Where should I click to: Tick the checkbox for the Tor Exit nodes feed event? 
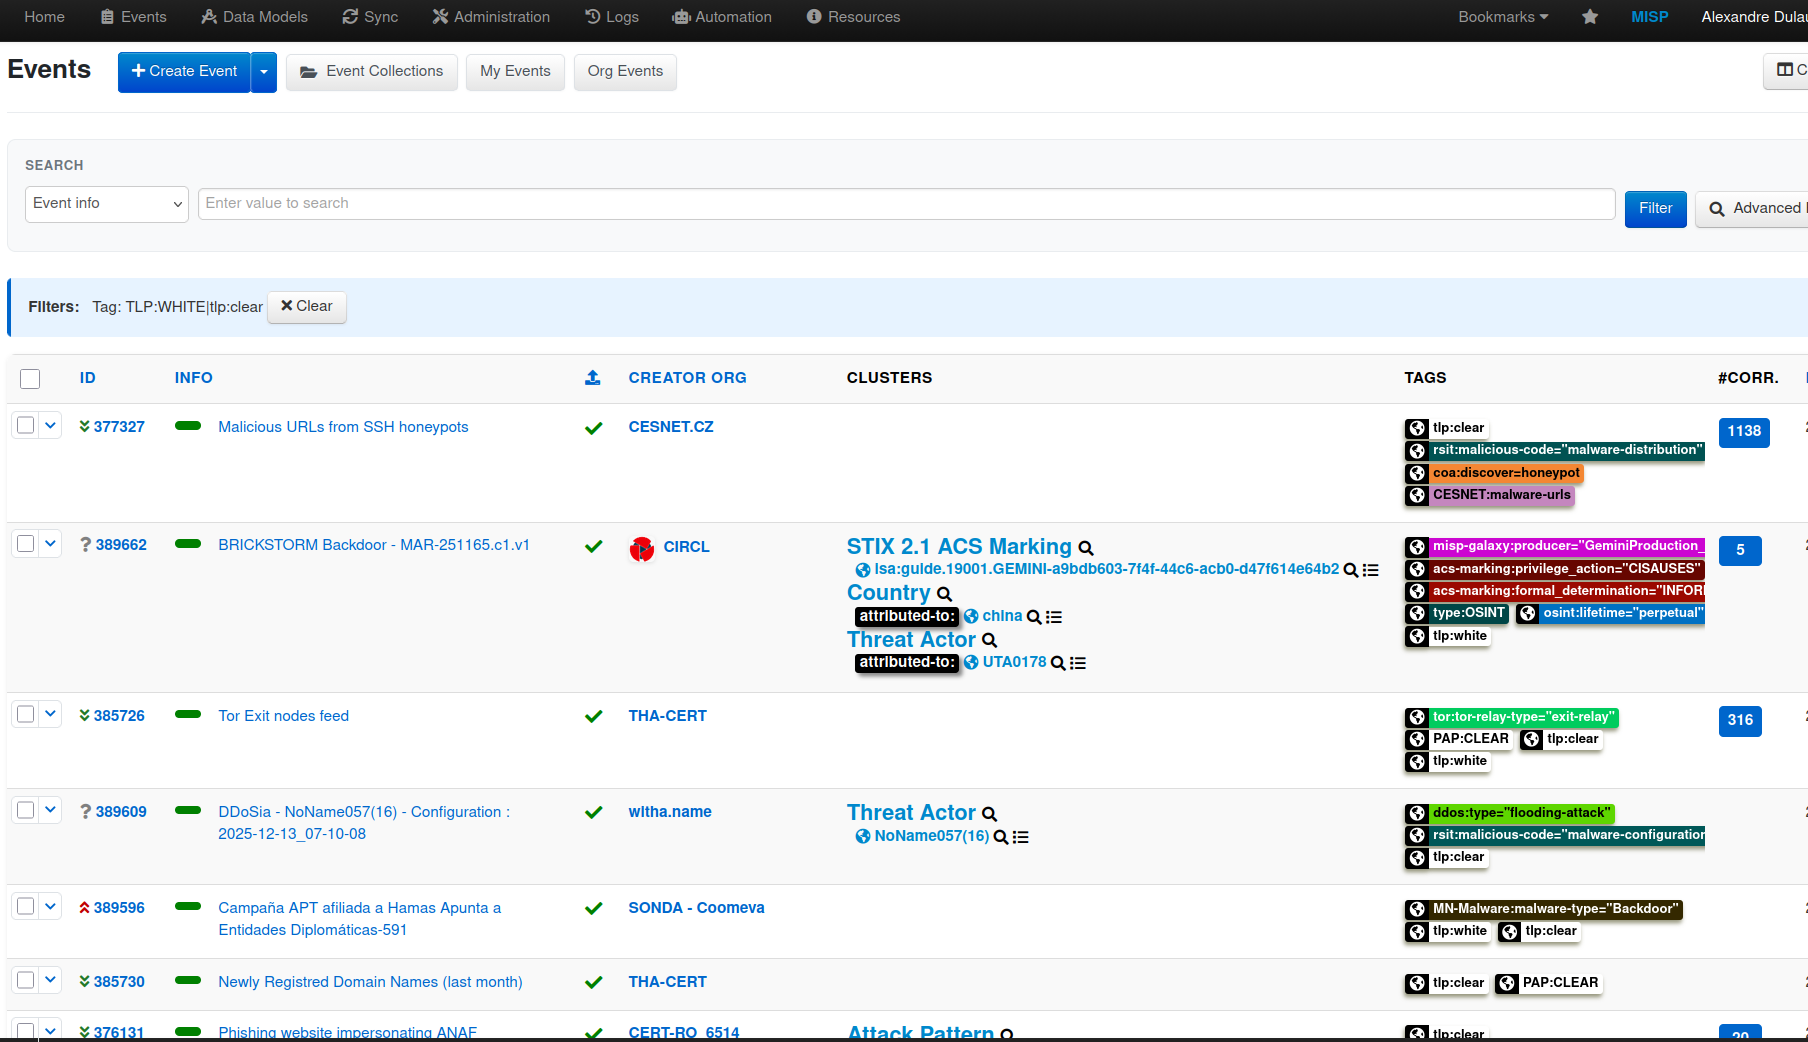pyautogui.click(x=25, y=713)
